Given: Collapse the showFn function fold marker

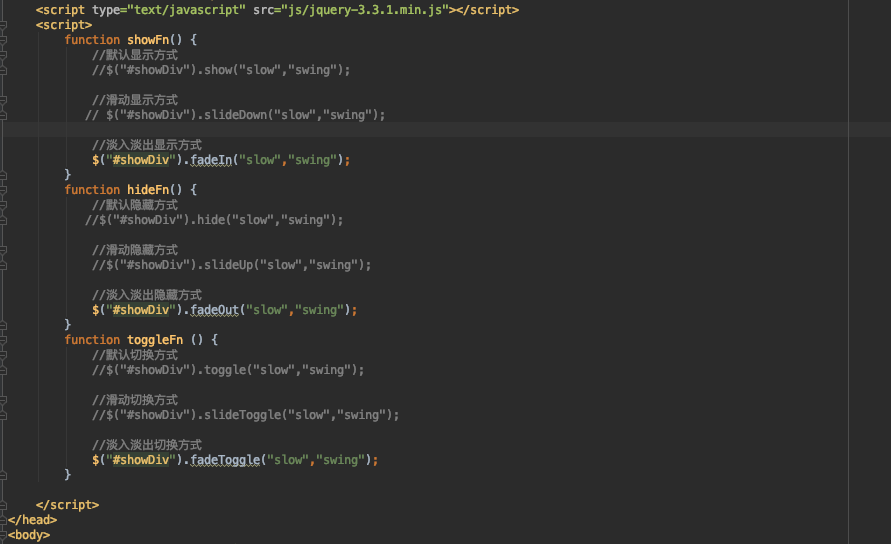Looking at the screenshot, I should coord(3,40).
